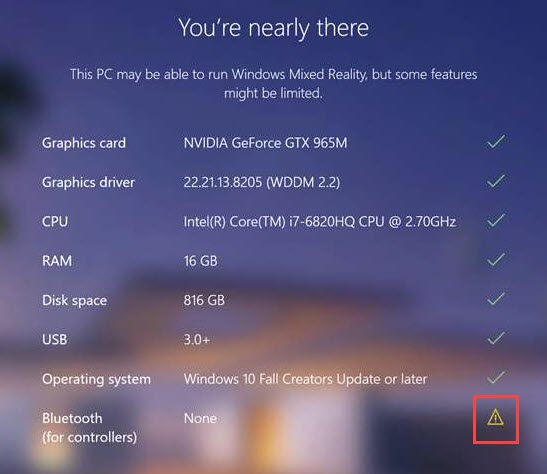Click the RAM checkmark icon
The image size is (547, 474).
pos(496,259)
